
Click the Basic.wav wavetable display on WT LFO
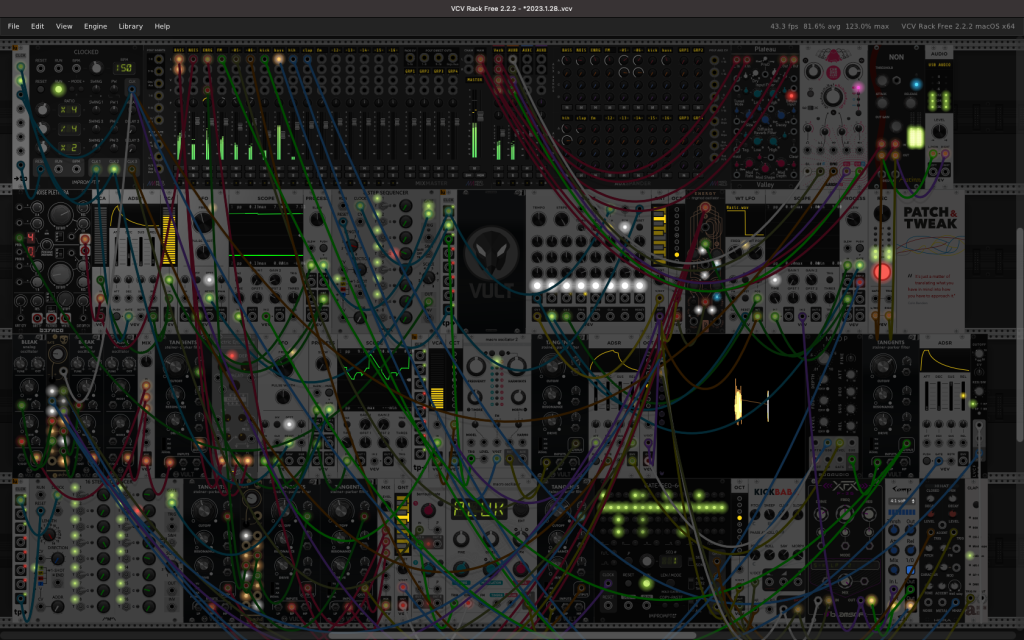(x=744, y=221)
